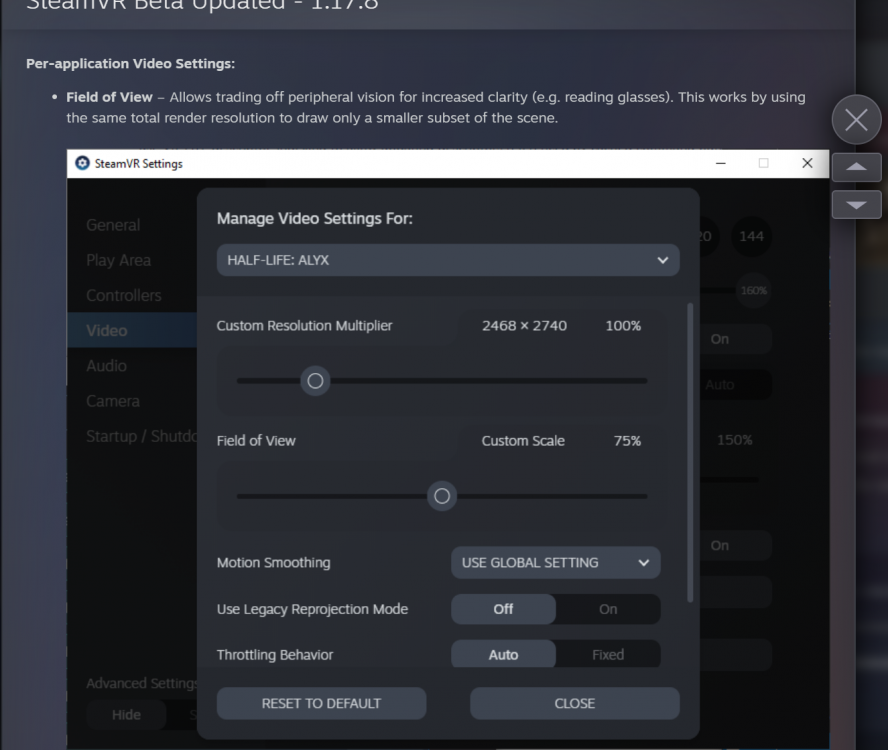Select the General settings section
Image resolution: width=888 pixels, height=750 pixels.
[112, 224]
